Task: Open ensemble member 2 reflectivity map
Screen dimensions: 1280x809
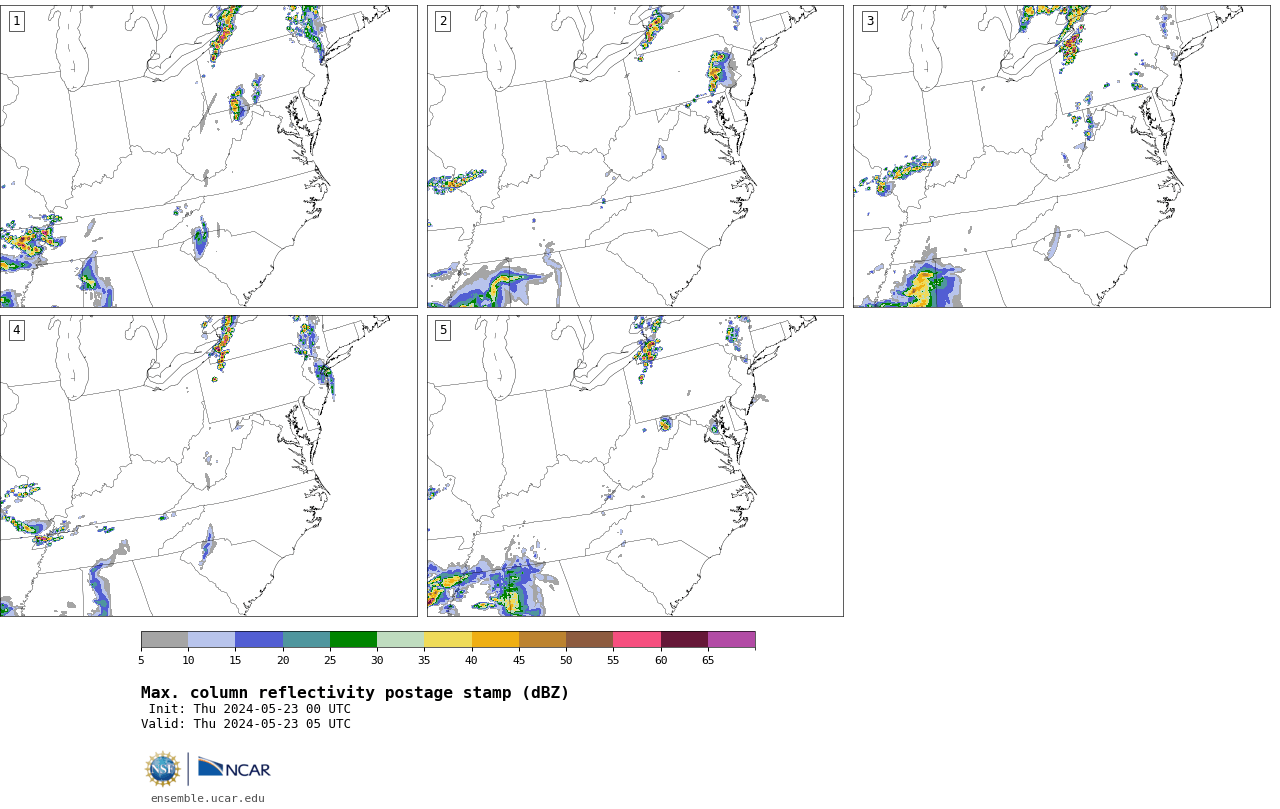Action: pyautogui.click(x=635, y=156)
